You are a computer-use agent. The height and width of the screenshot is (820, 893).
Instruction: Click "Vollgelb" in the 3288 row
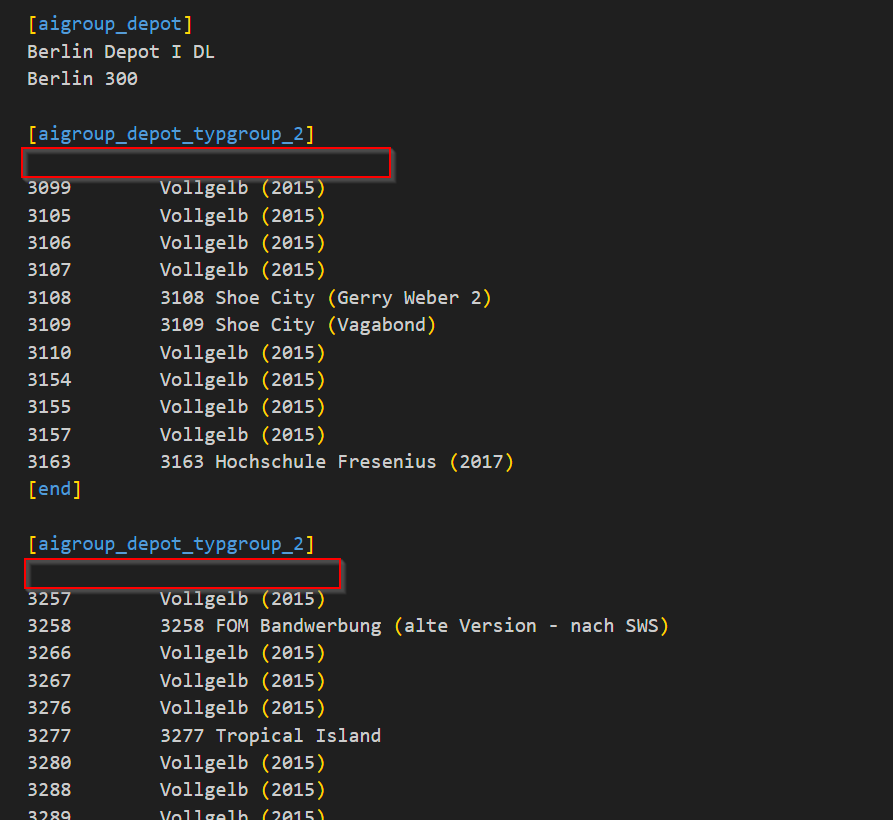click(204, 790)
